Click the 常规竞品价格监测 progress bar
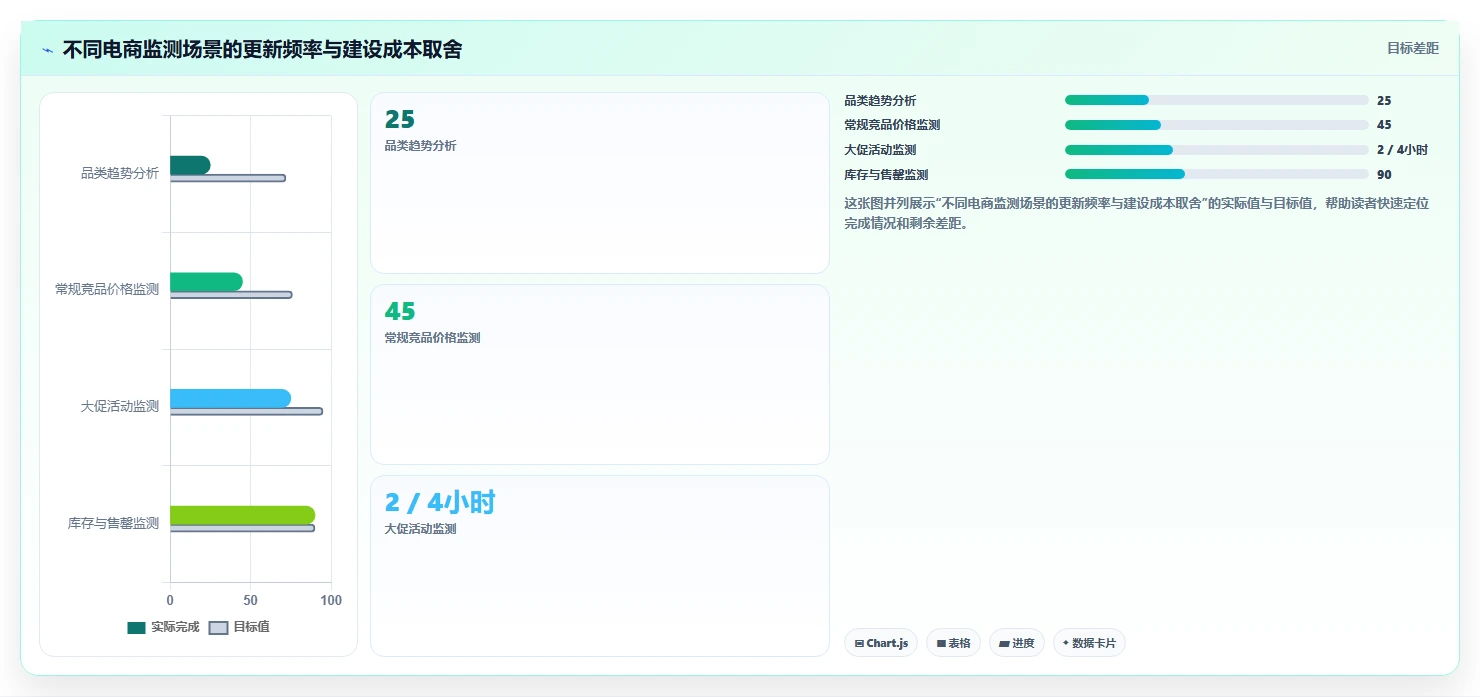Image resolution: width=1480 pixels, height=697 pixels. 1216,125
